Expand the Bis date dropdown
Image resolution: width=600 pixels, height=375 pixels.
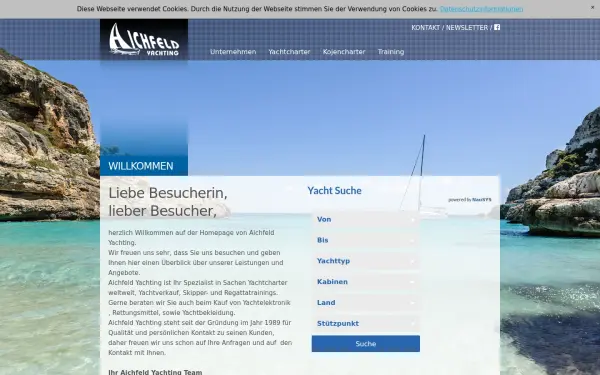pos(366,240)
